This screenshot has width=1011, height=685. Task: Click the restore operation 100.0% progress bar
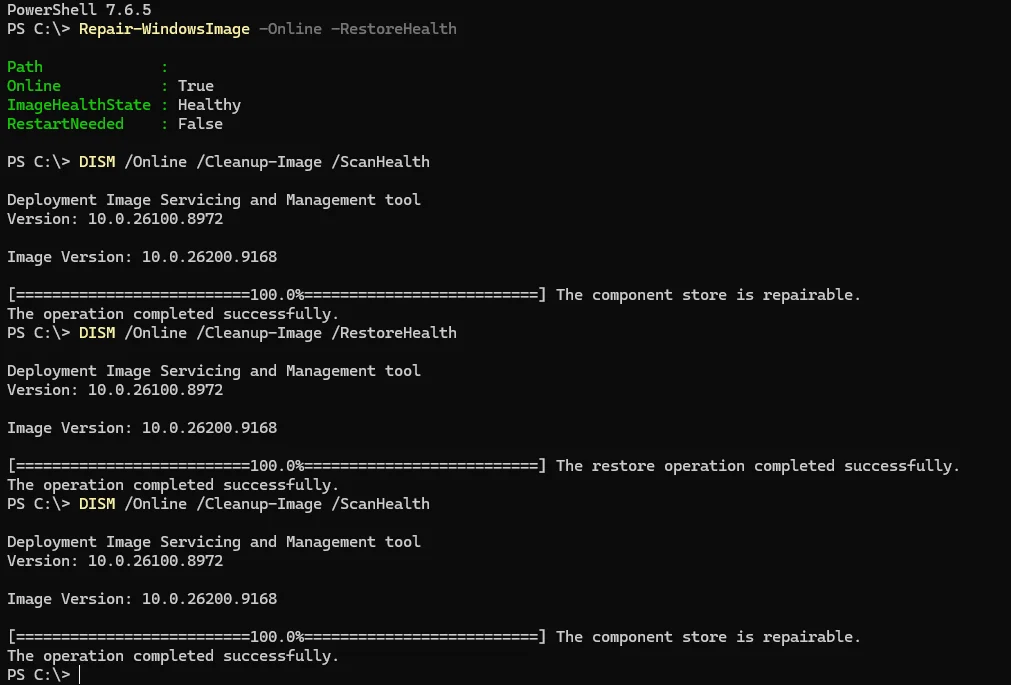[277, 466]
